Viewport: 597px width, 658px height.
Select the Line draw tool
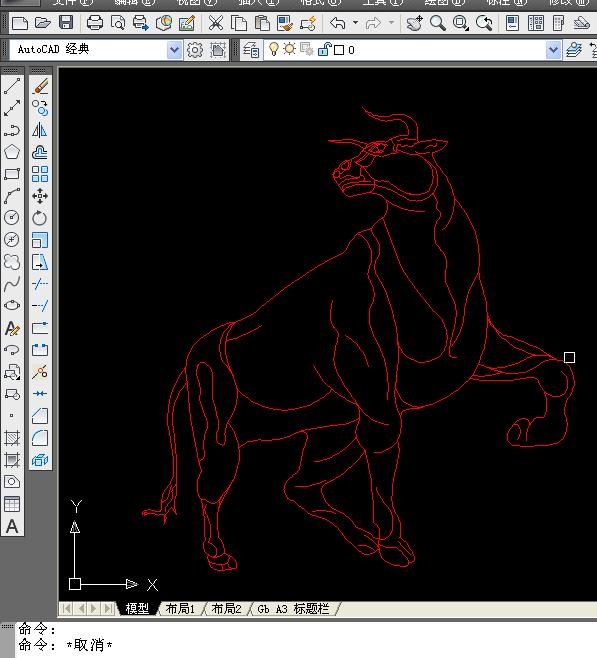12,86
